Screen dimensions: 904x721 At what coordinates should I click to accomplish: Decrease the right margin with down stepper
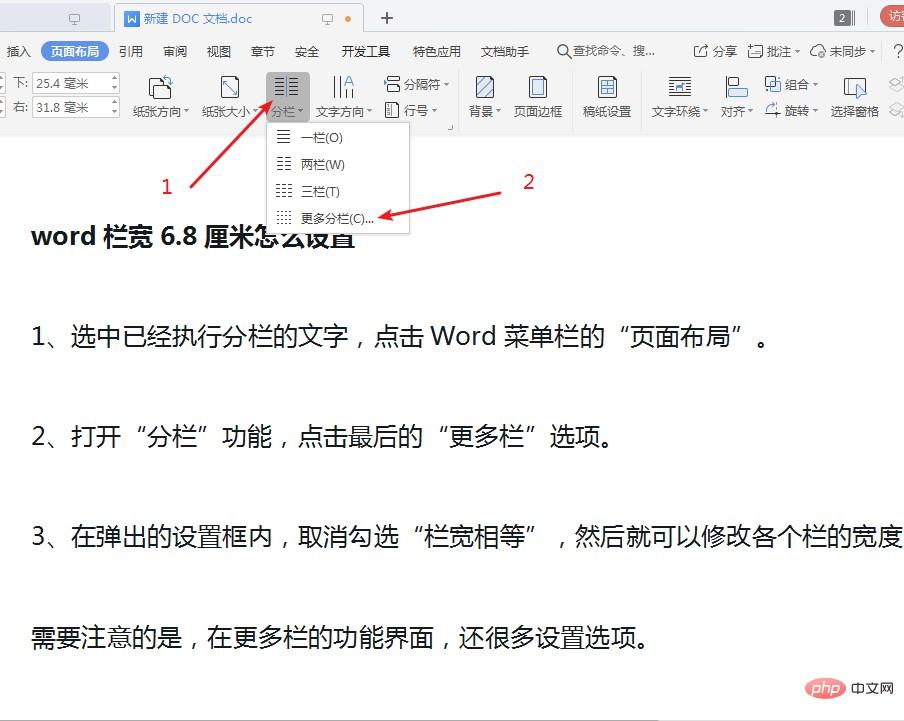pyautogui.click(x=114, y=112)
